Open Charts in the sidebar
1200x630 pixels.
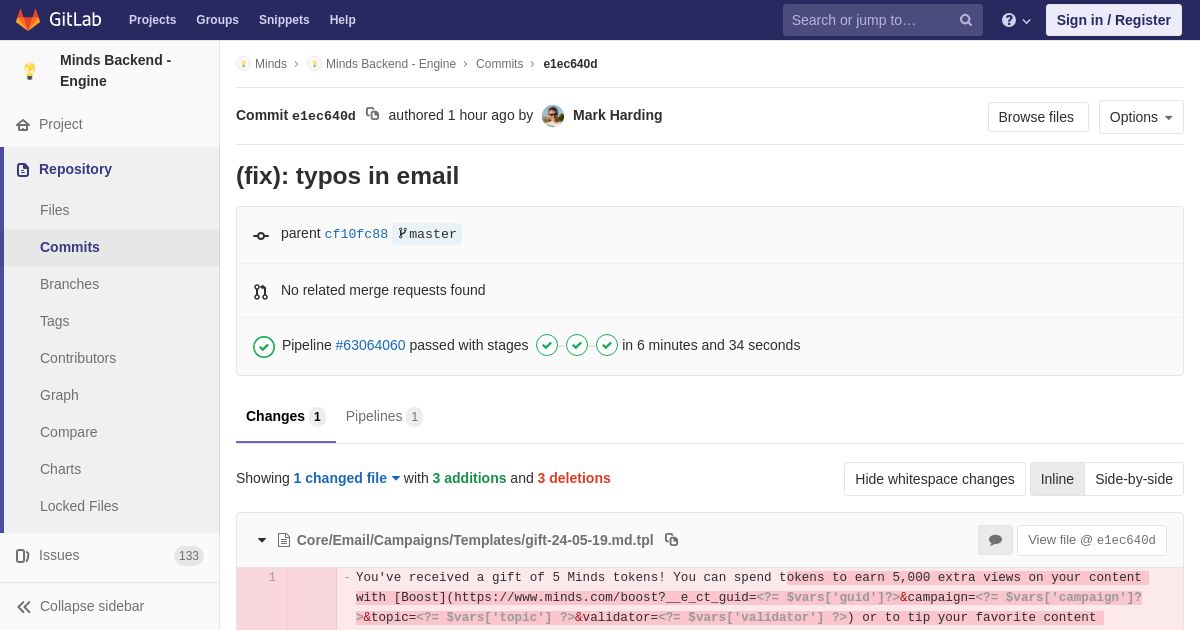coord(110,469)
